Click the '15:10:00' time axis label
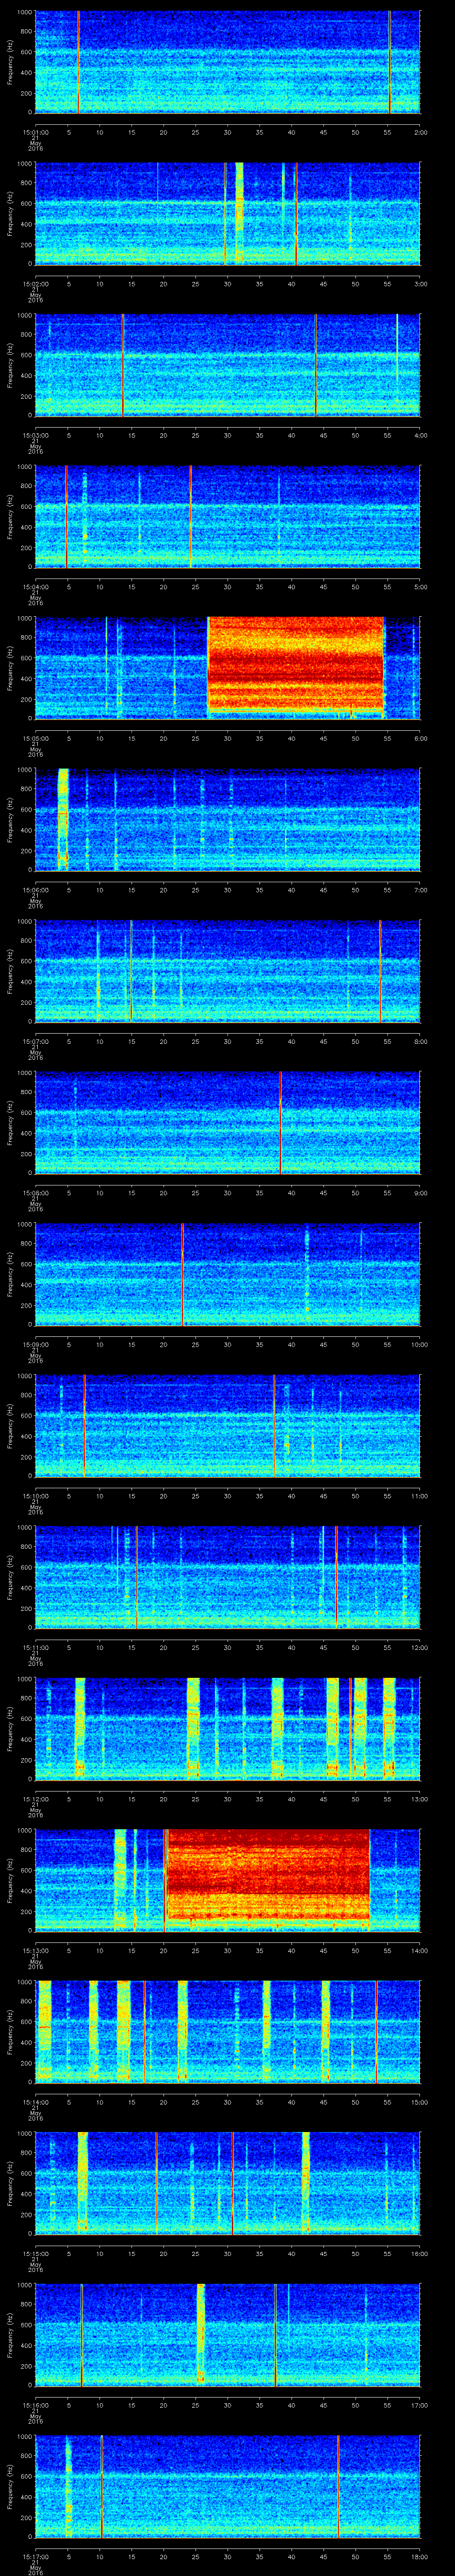Screen dimensions: 455x2576 36,1495
